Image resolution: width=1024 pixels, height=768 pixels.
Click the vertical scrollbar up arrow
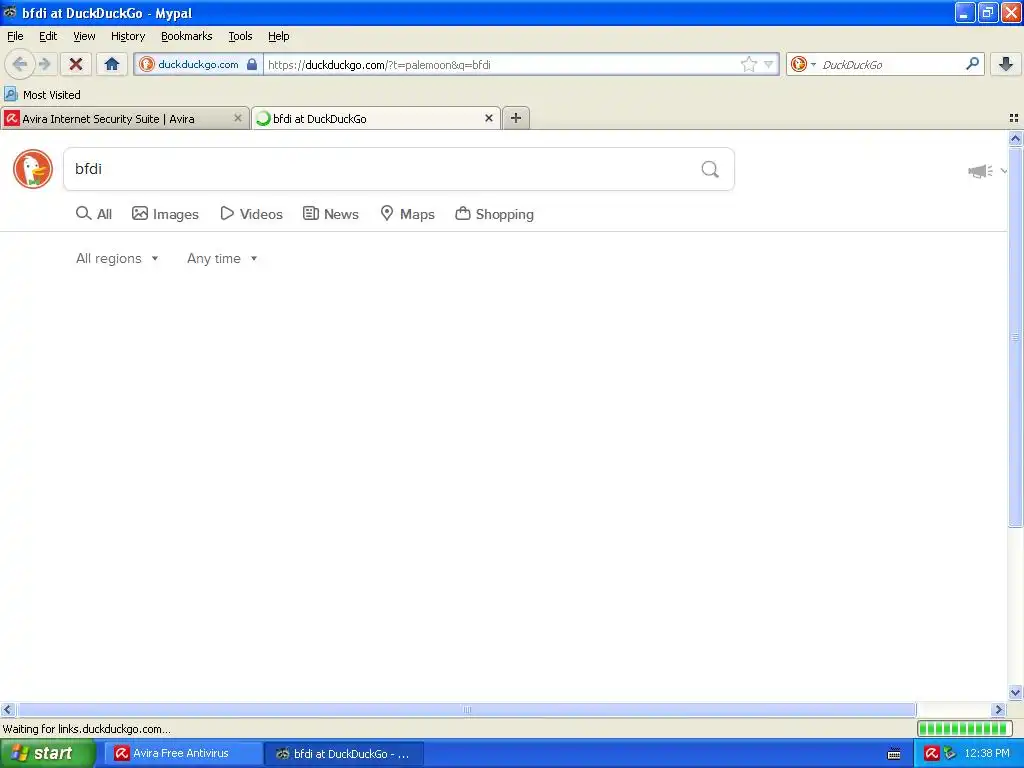1015,138
